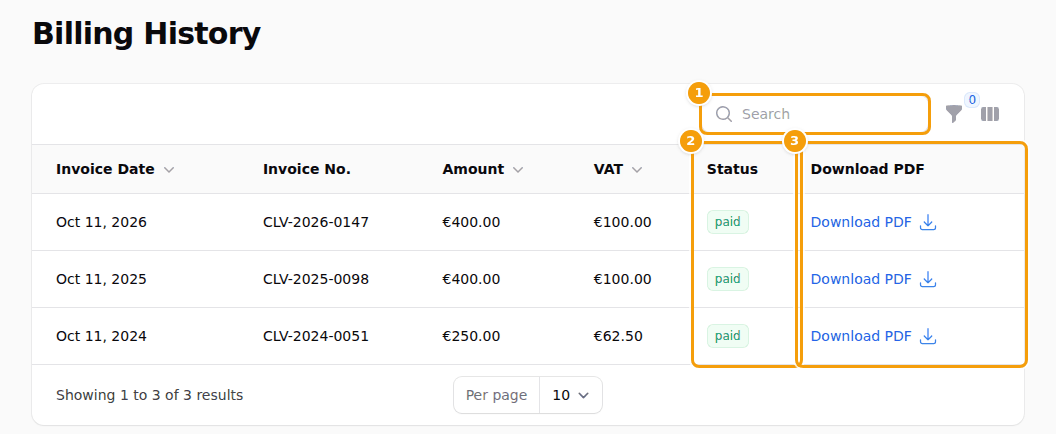The image size is (1056, 434).
Task: Click date cell Oct 11, 2024
Action: pyautogui.click(x=101, y=336)
